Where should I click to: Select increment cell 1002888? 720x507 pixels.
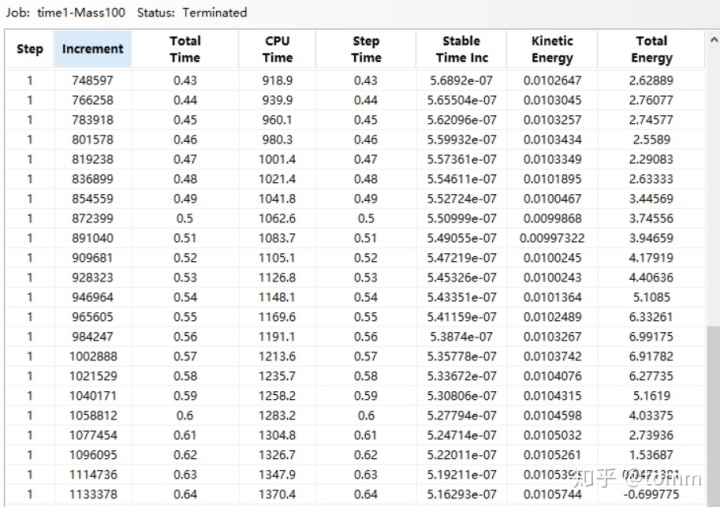point(93,357)
